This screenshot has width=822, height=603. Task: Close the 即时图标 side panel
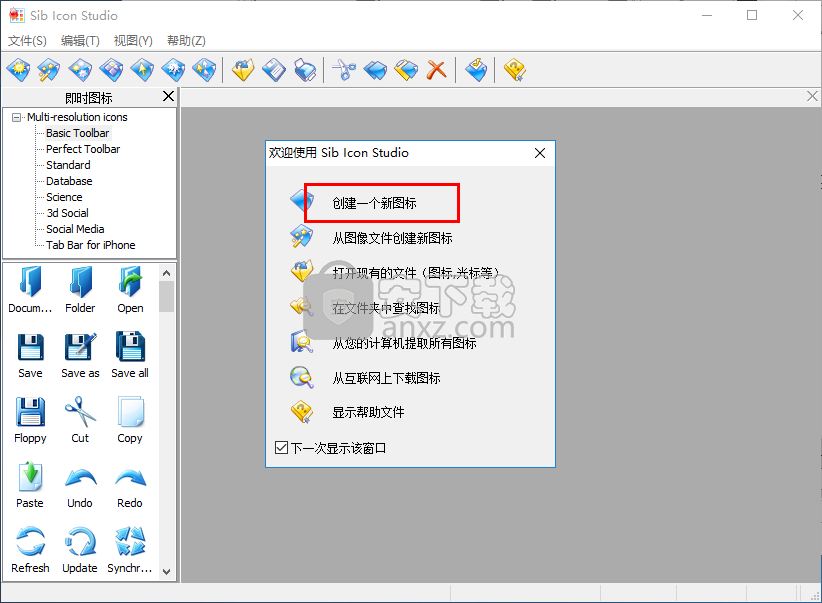click(x=168, y=96)
